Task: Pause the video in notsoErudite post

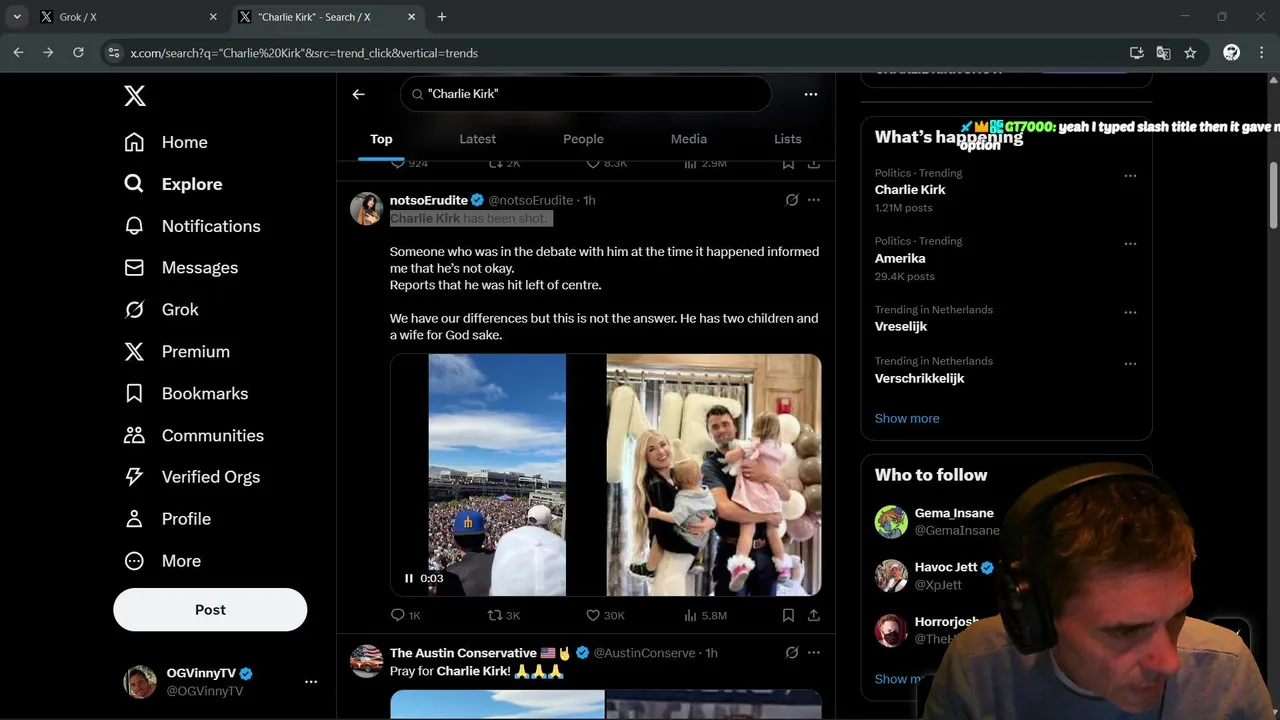Action: pos(408,578)
